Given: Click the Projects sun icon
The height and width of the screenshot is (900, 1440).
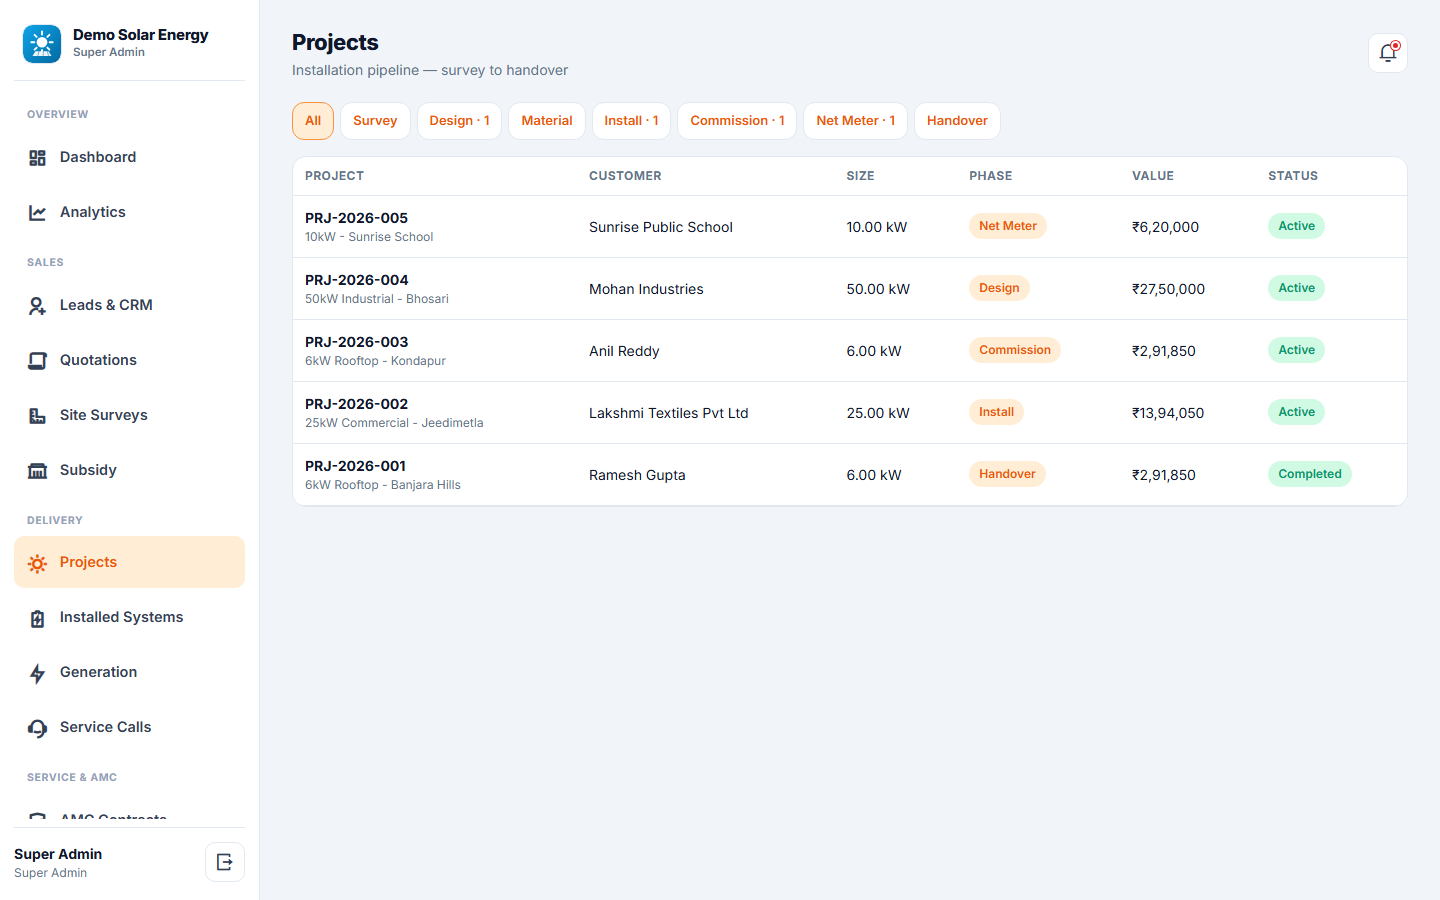Looking at the screenshot, I should 38,563.
